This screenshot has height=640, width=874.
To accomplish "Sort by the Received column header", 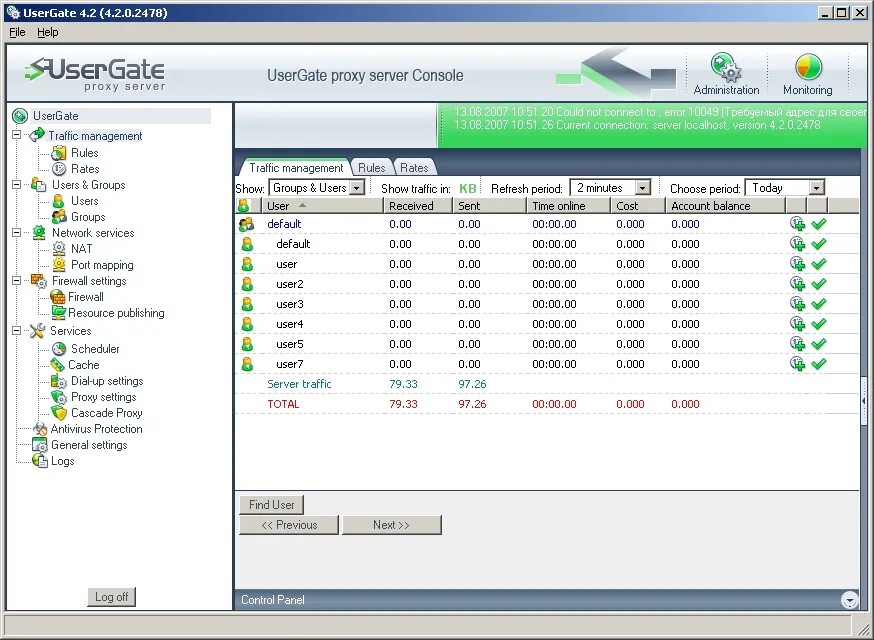I will pyautogui.click(x=417, y=206).
